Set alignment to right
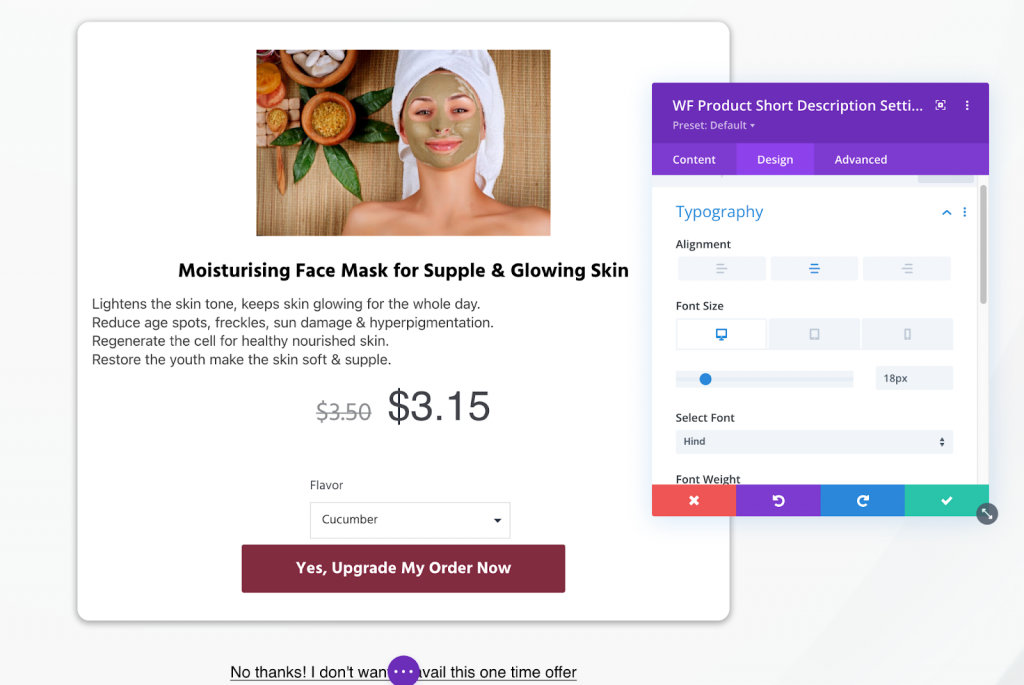 click(907, 268)
